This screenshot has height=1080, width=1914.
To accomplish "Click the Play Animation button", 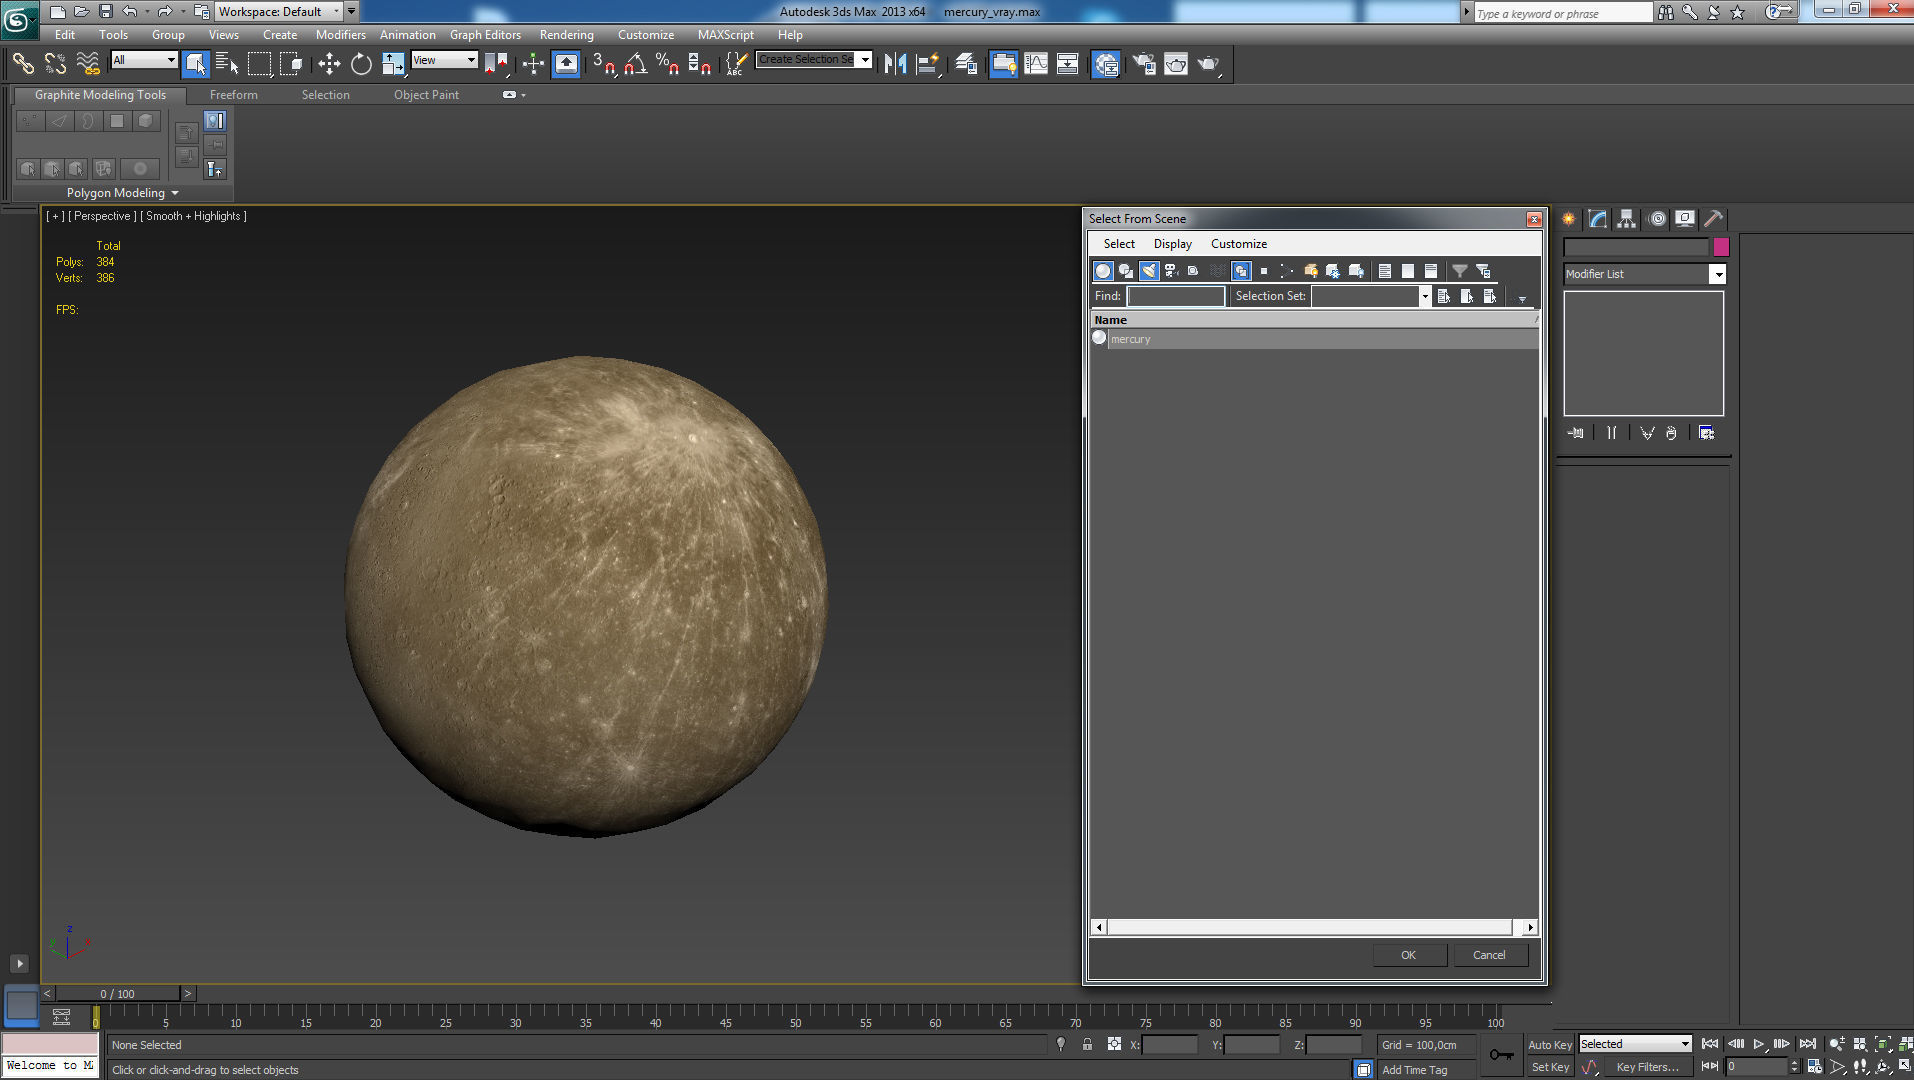I will click(x=1759, y=1044).
